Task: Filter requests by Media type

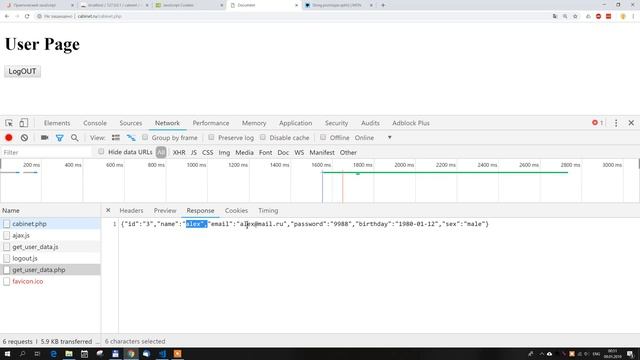Action: point(244,152)
